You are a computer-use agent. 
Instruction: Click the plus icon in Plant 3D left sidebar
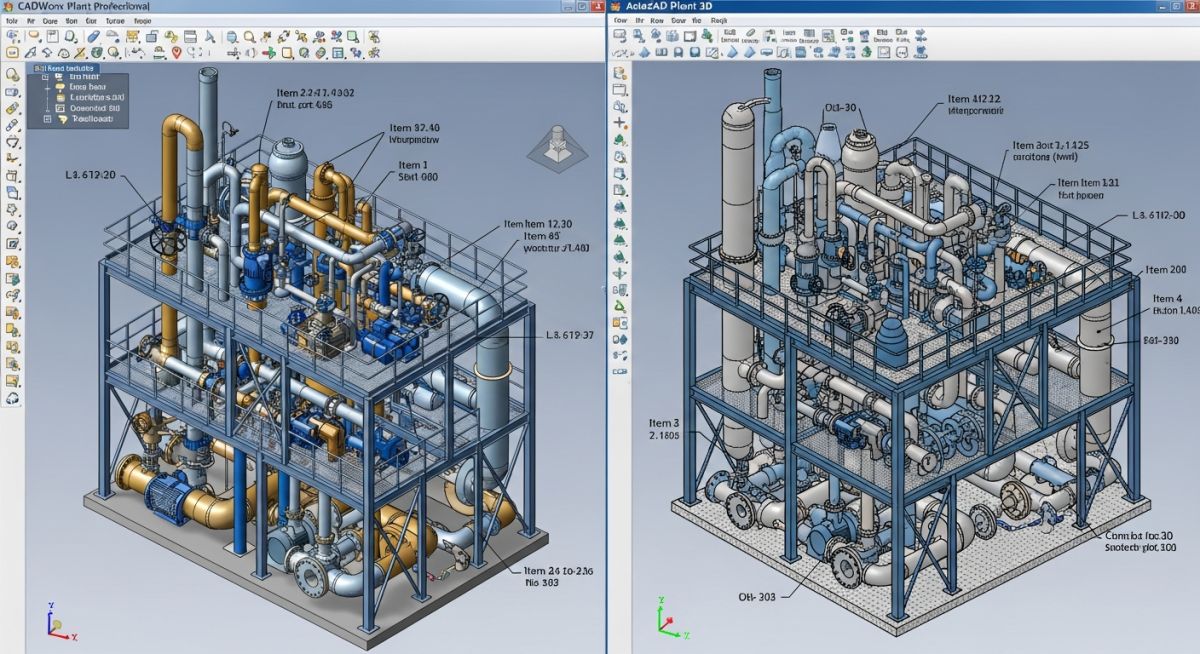click(619, 122)
